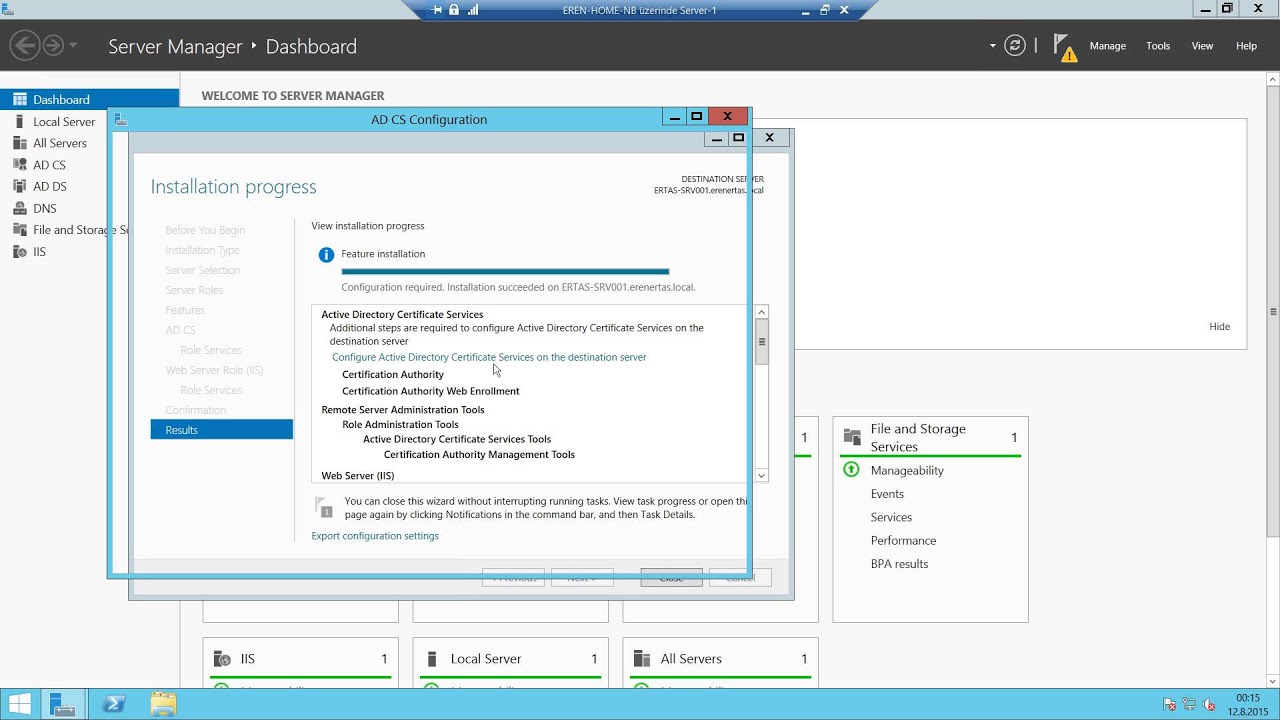Click Hide in the welcome tile

coord(1219,326)
